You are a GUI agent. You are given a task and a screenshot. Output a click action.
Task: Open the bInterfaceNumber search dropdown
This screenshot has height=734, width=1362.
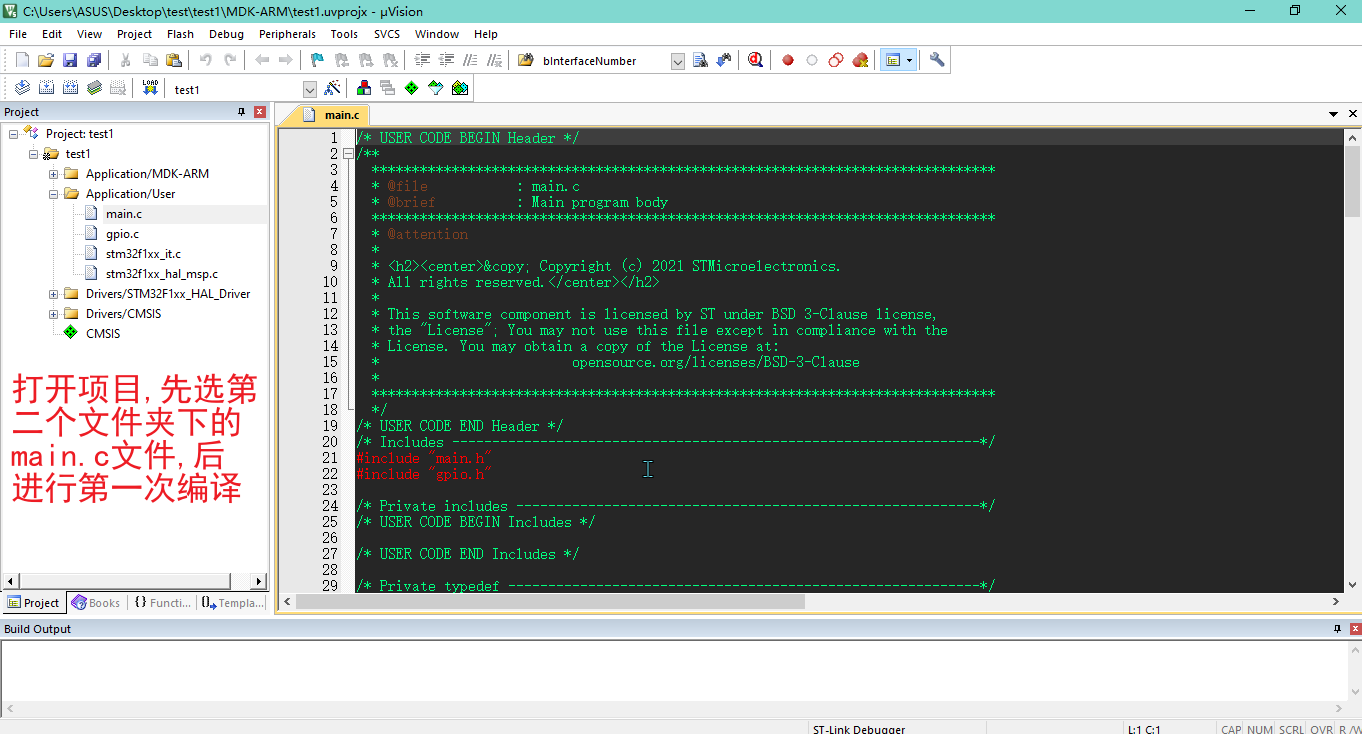[x=678, y=61]
